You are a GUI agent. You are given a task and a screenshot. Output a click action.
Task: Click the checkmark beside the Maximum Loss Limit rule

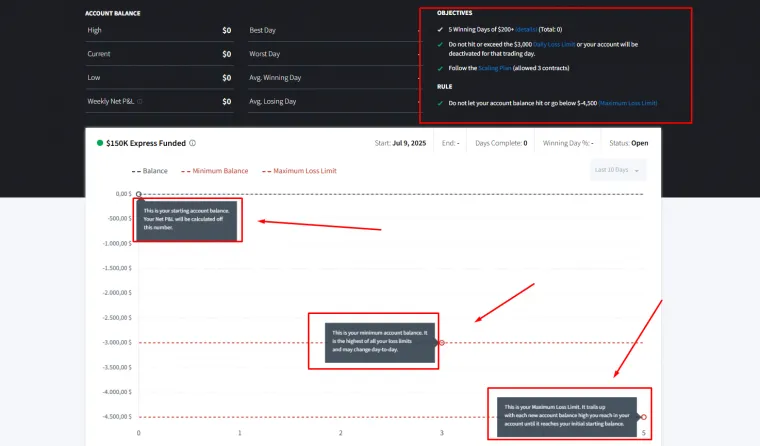tap(441, 103)
